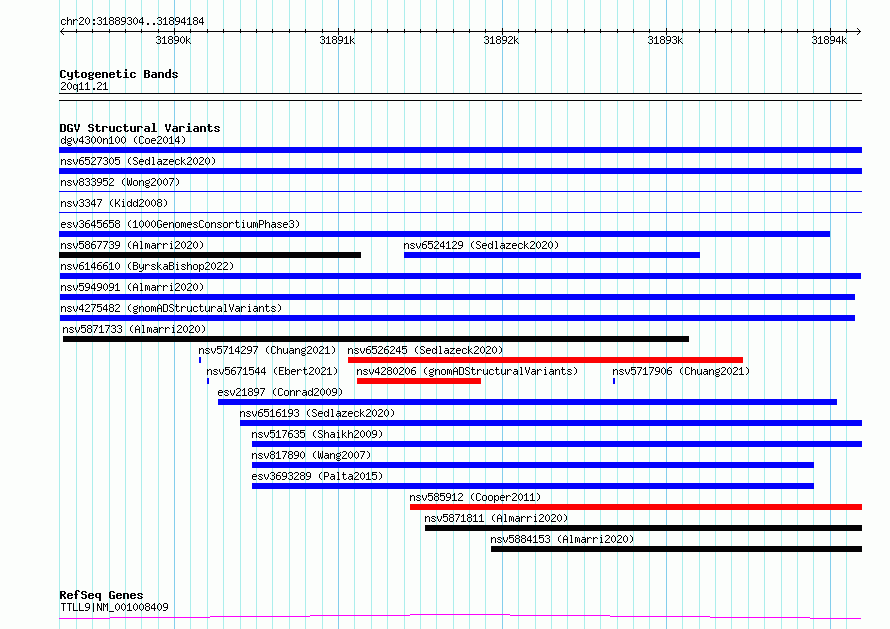The width and height of the screenshot is (890, 629).
Task: Click the blue bar of esv21897
Action: tap(527, 402)
